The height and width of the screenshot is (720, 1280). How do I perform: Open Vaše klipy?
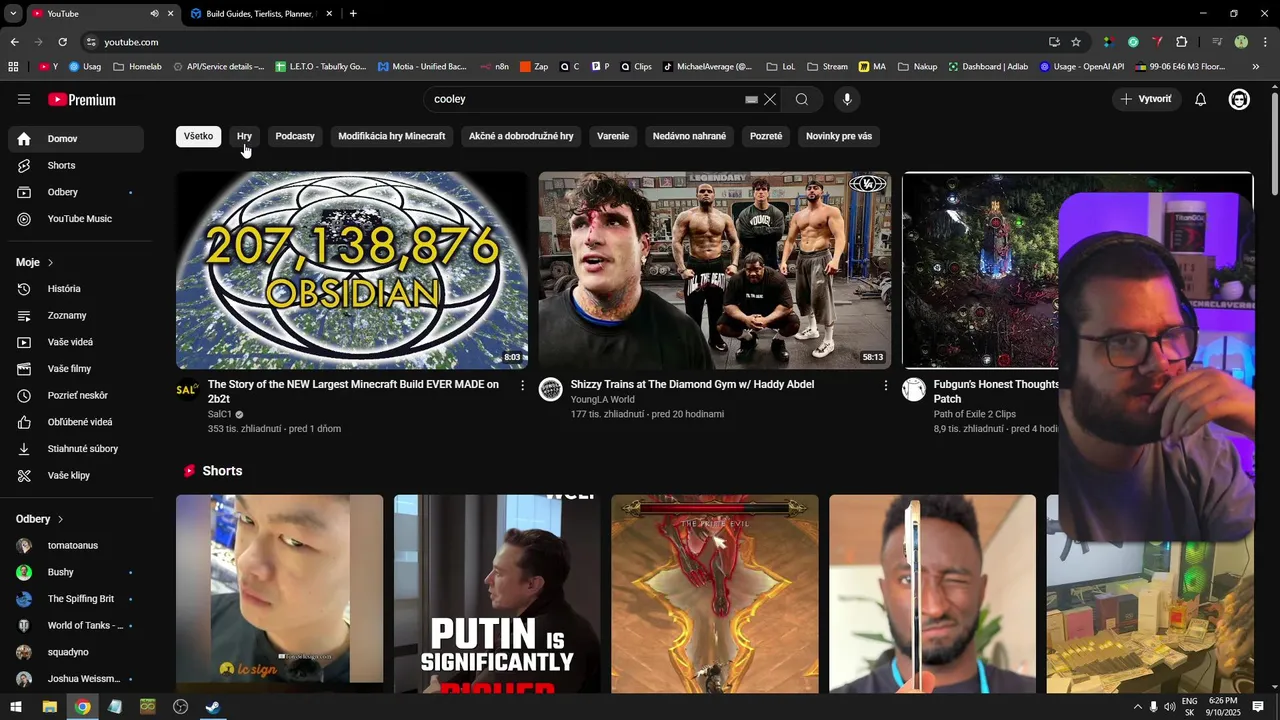[x=76, y=475]
